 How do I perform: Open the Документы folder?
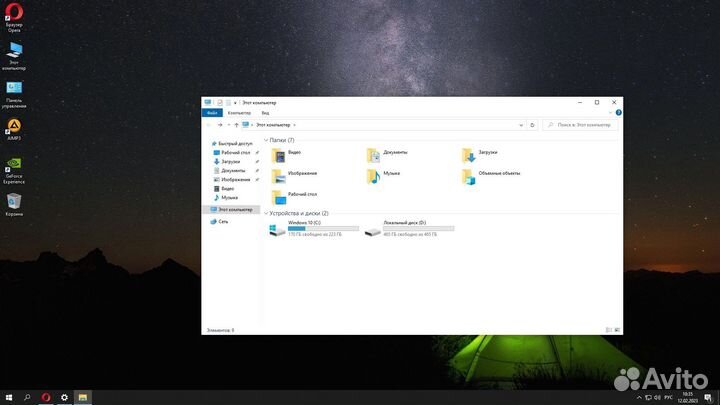tap(387, 155)
